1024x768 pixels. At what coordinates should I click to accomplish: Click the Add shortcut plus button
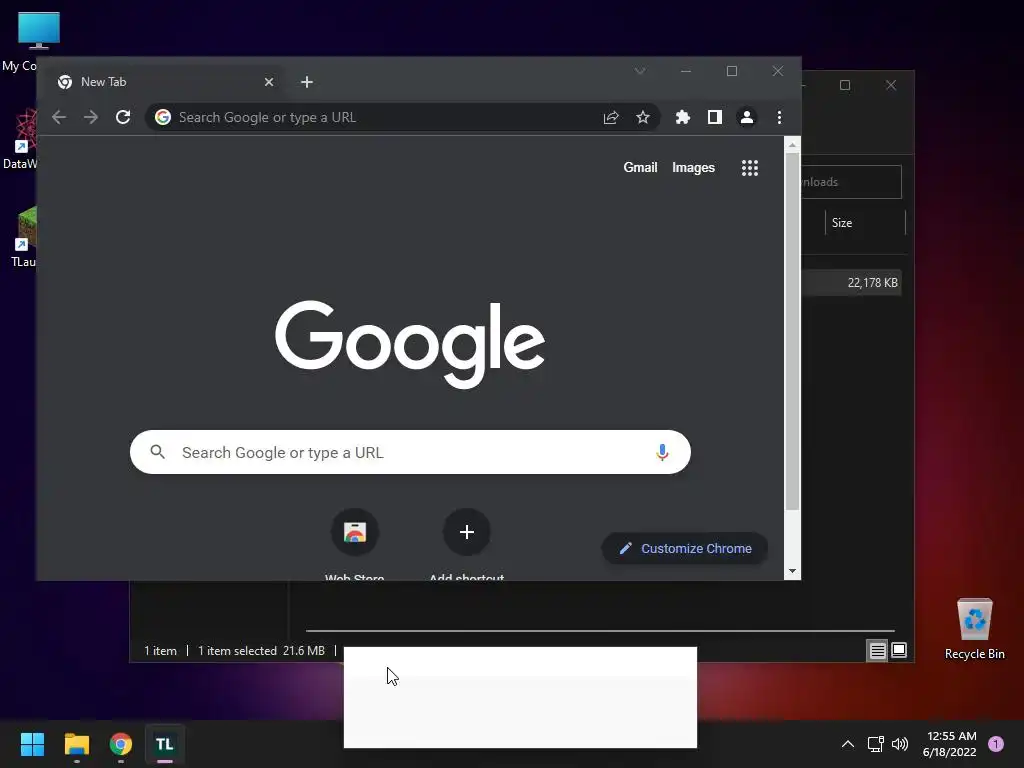[x=466, y=532]
